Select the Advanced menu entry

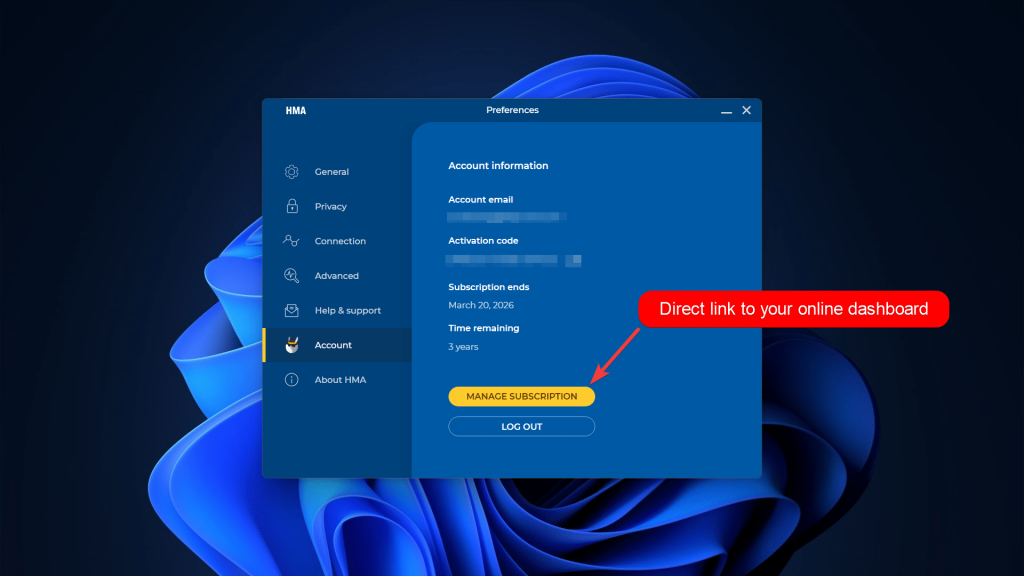(x=337, y=276)
